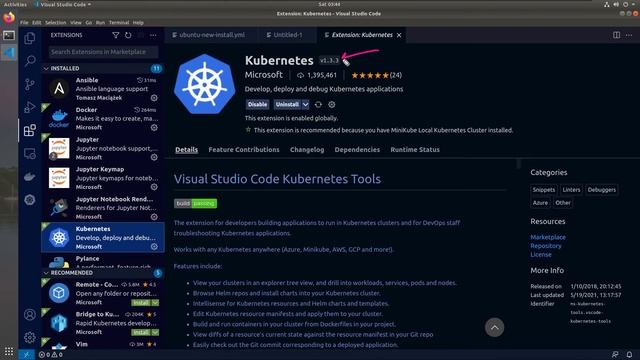The width and height of the screenshot is (640, 360).
Task: Collapse the Installed extensions section
Action: click(46, 69)
